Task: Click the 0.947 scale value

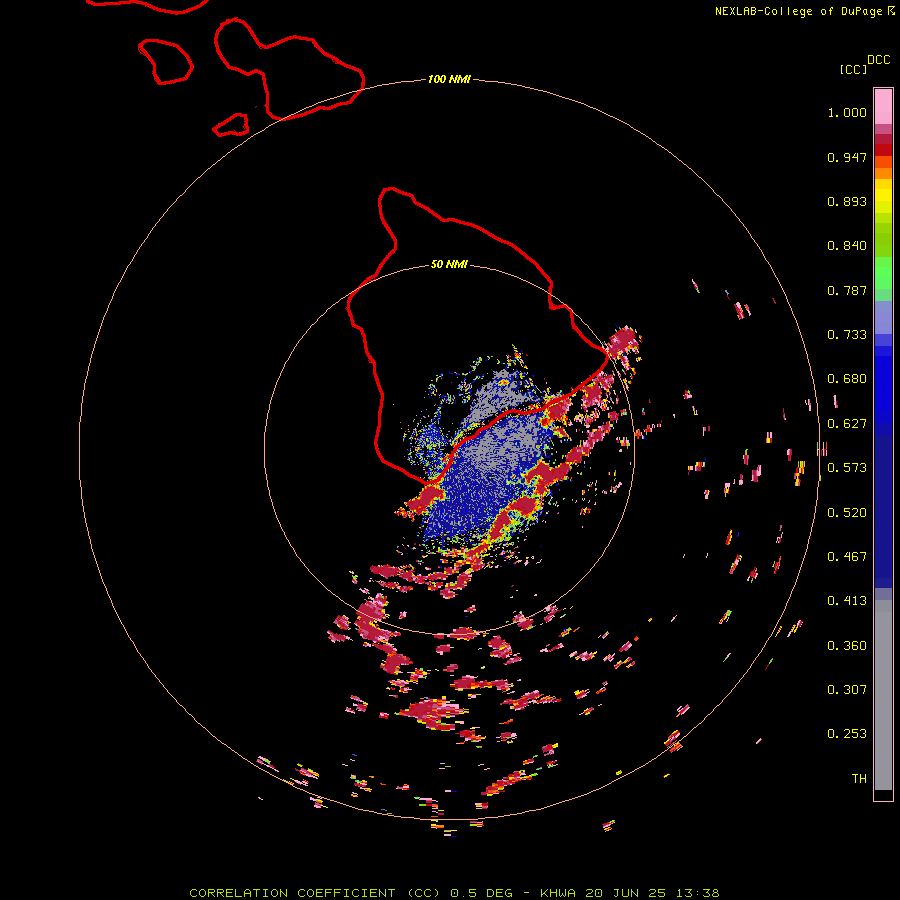Action: pyautogui.click(x=847, y=157)
